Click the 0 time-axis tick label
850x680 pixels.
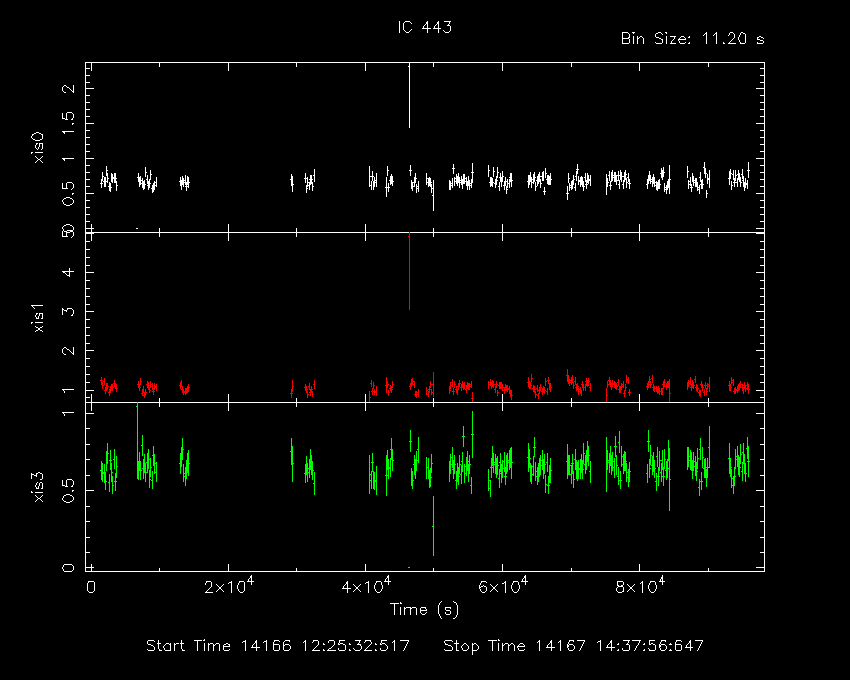91,587
